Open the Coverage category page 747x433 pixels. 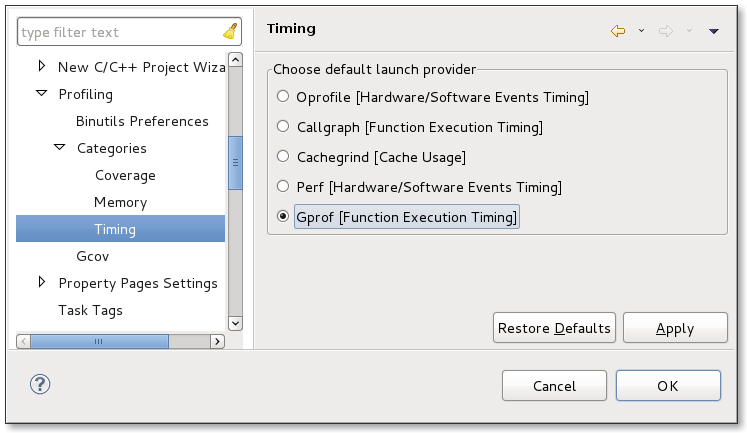(125, 175)
